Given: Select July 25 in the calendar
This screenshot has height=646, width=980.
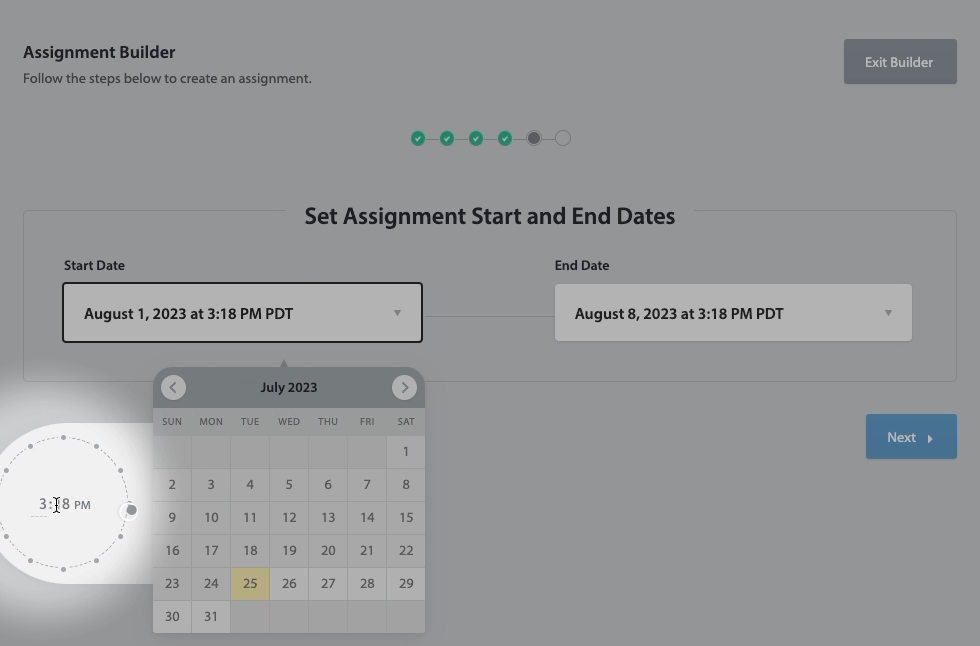Looking at the screenshot, I should pyautogui.click(x=250, y=583).
